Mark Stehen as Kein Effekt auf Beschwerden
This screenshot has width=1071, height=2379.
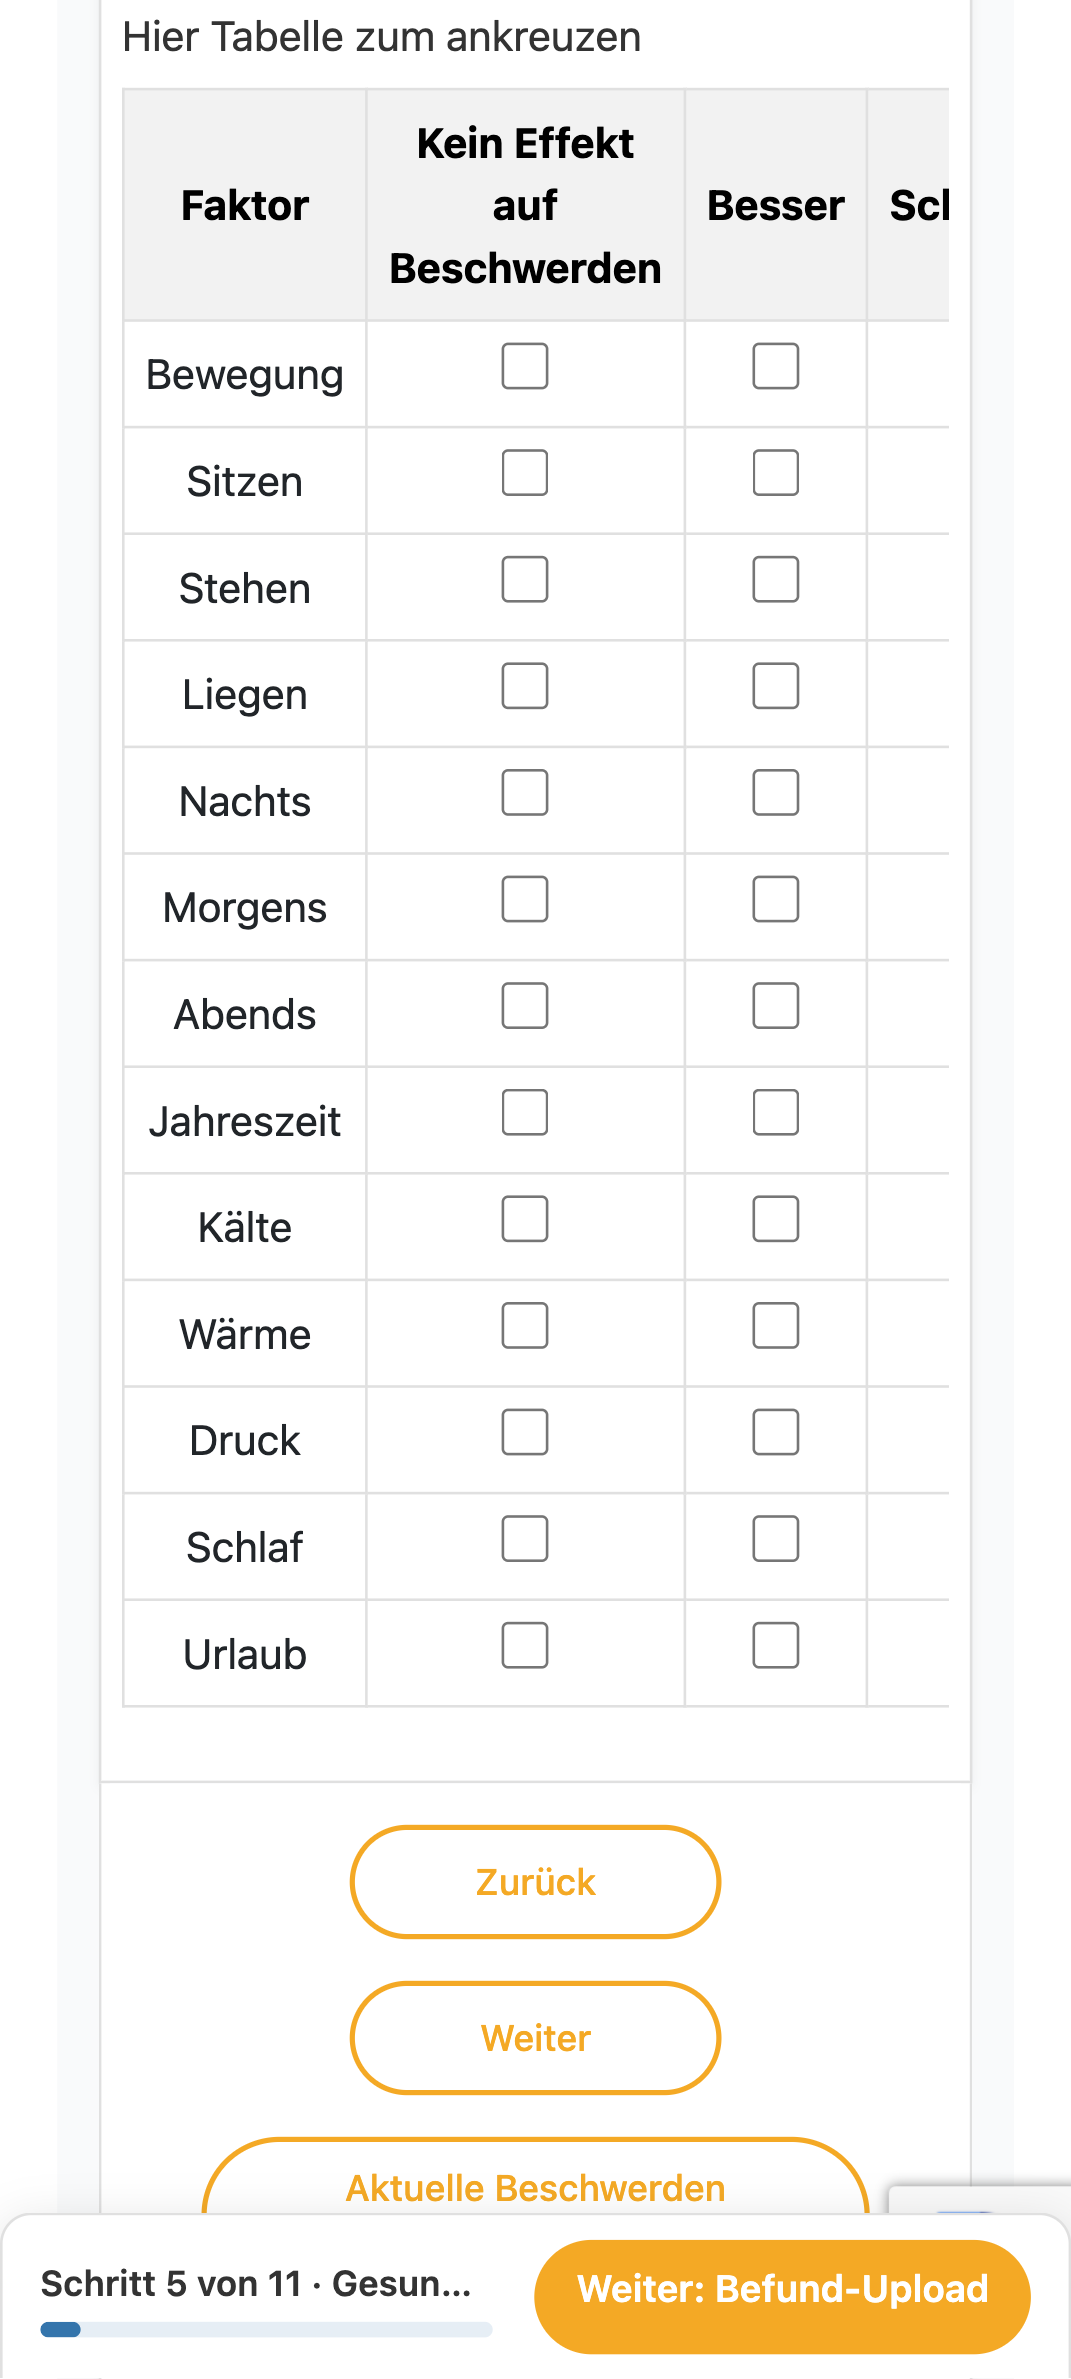tap(525, 579)
